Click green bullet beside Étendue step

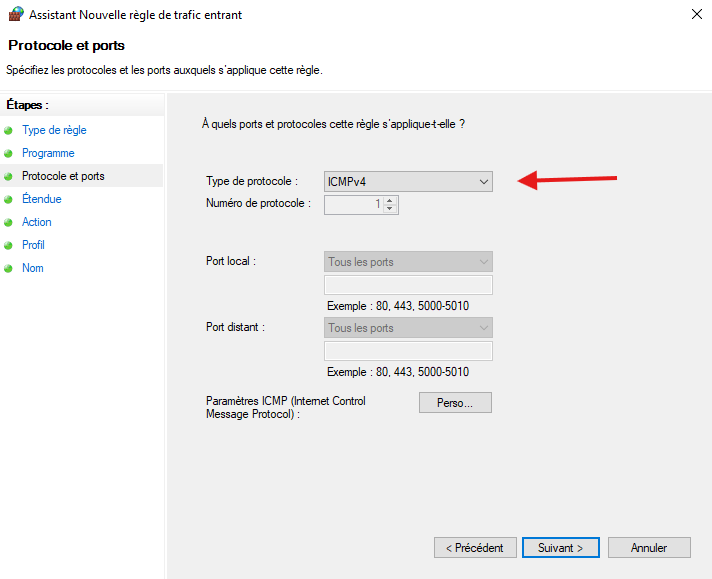[8, 199]
